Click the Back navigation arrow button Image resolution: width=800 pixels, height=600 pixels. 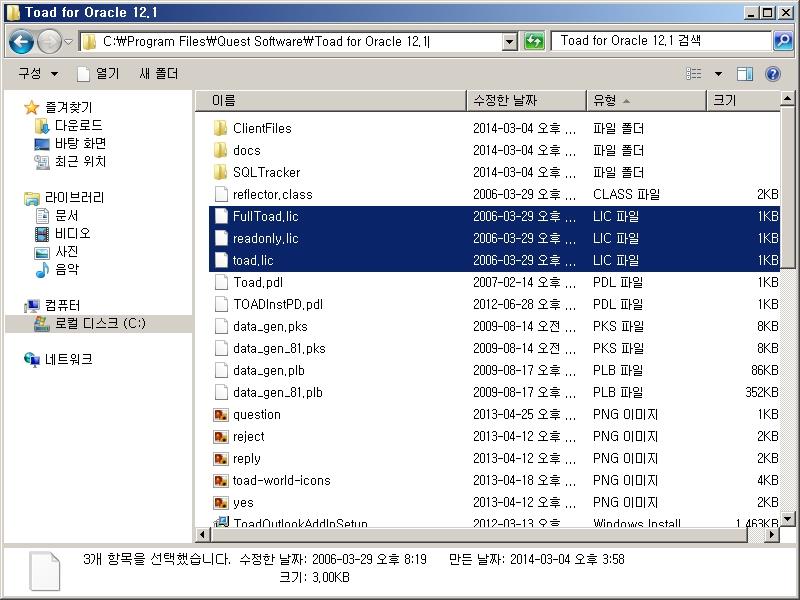point(21,41)
